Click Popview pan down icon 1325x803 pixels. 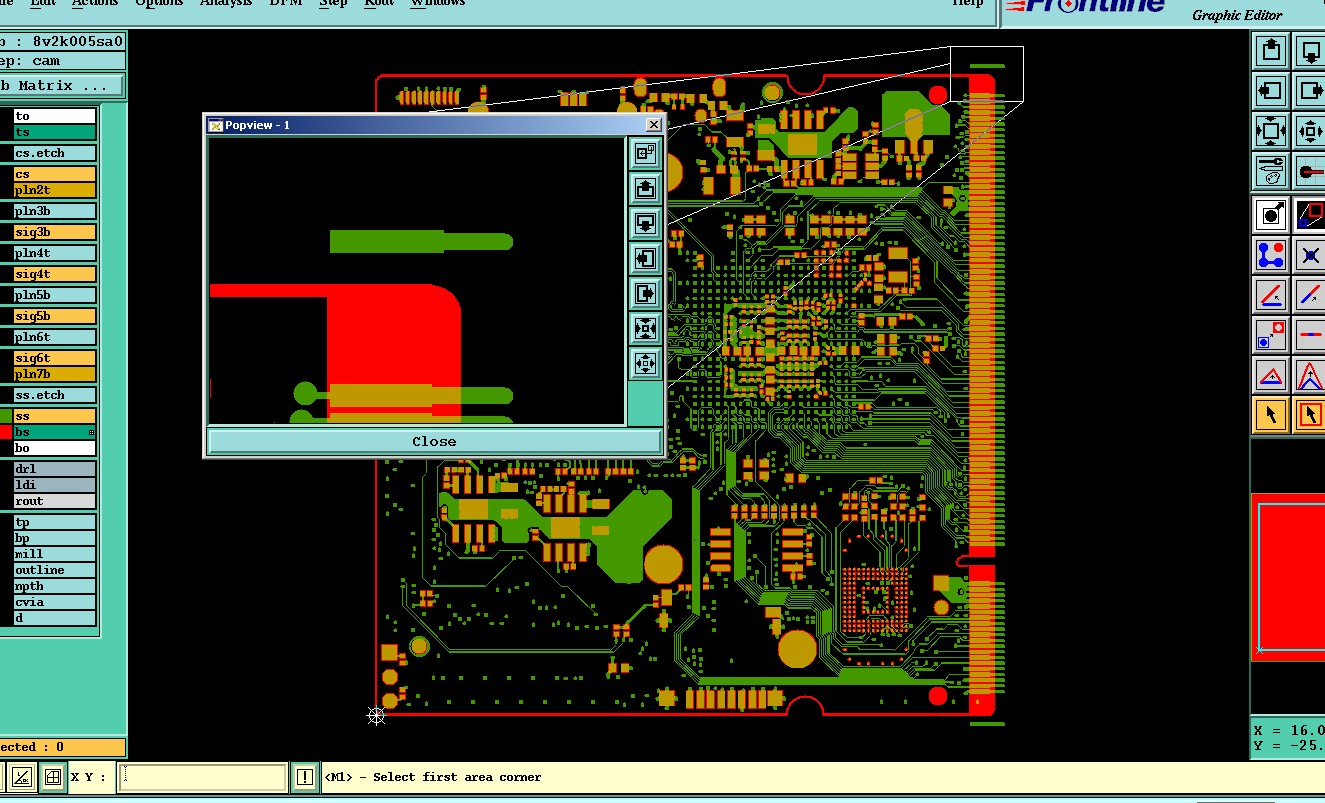click(645, 223)
